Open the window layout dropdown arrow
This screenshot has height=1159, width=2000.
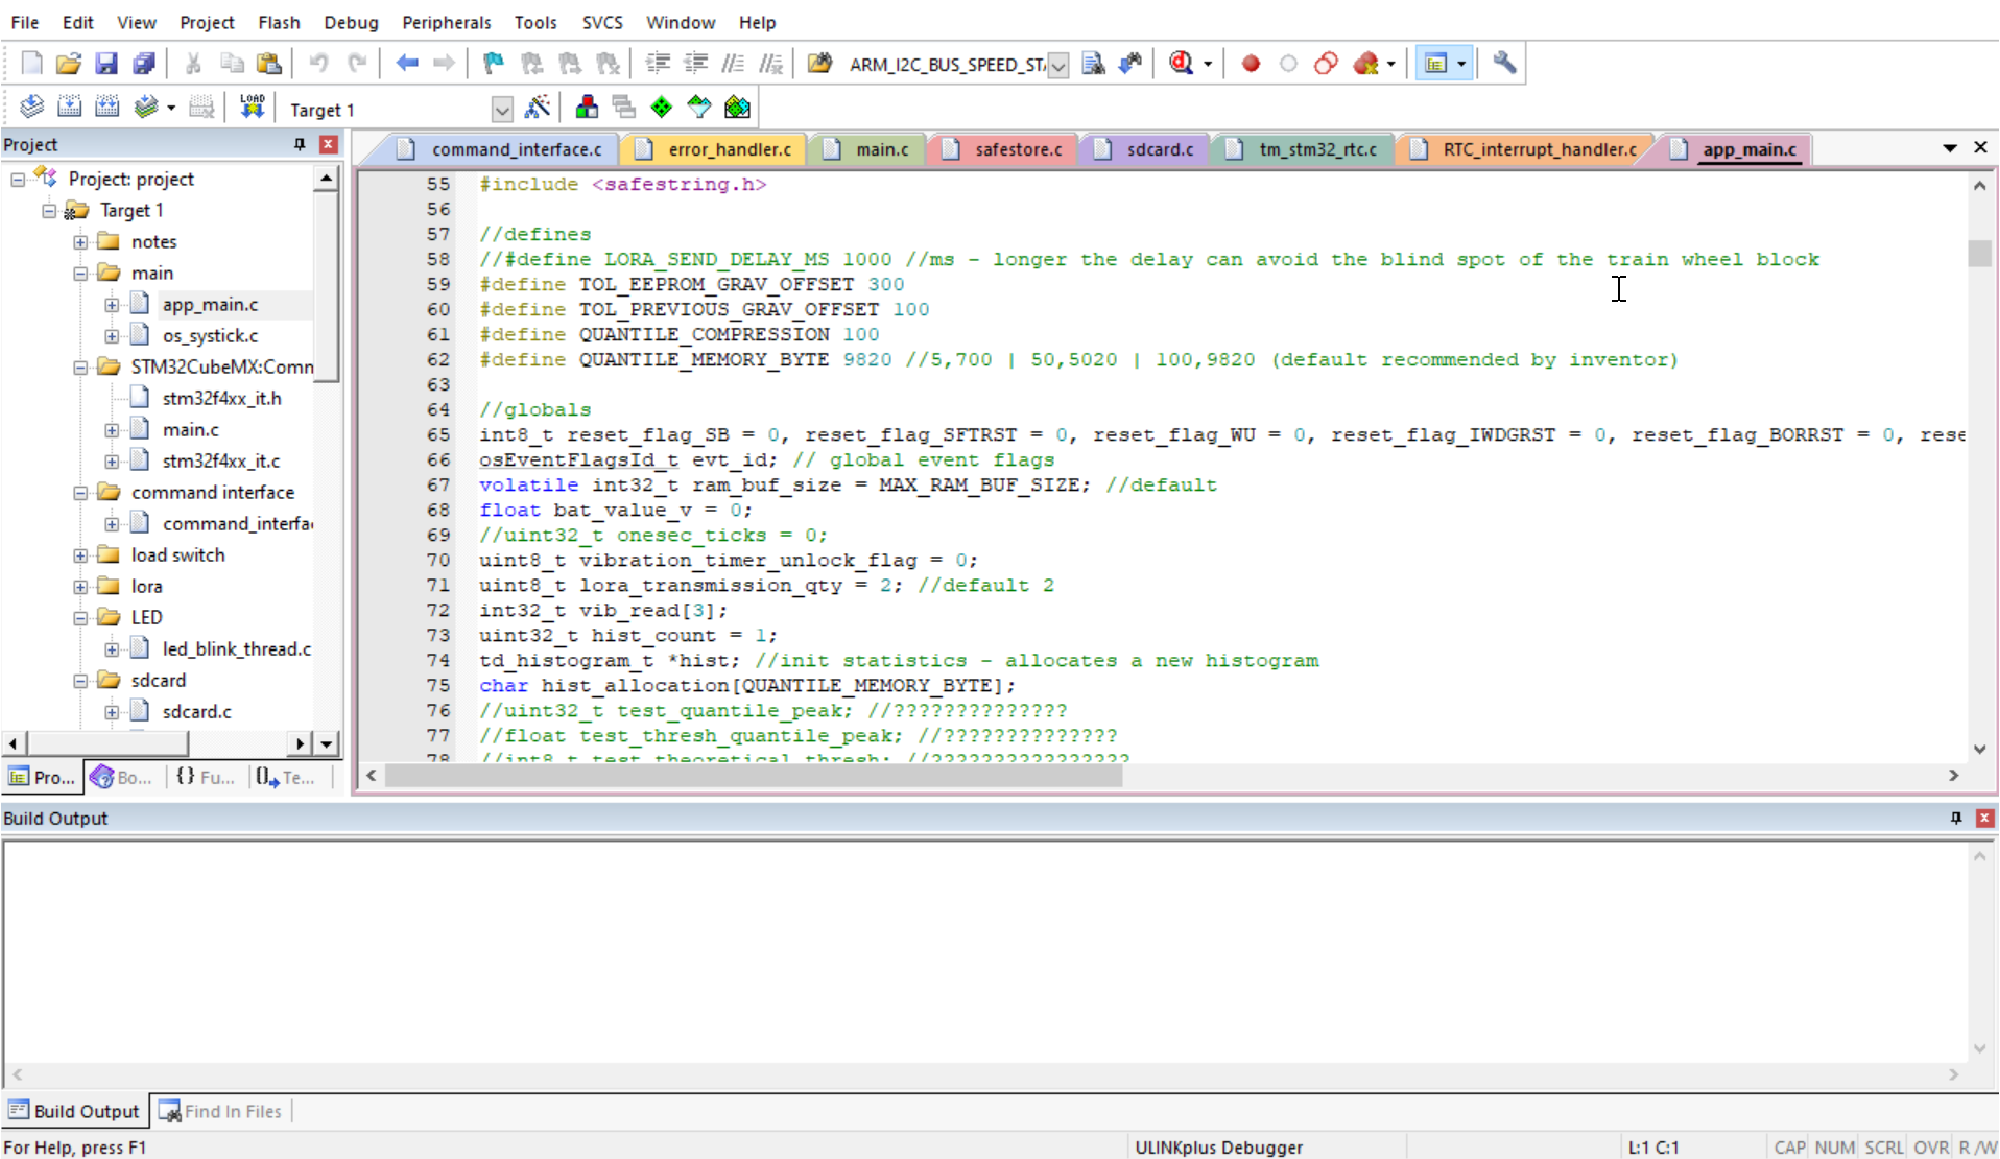tap(1461, 64)
